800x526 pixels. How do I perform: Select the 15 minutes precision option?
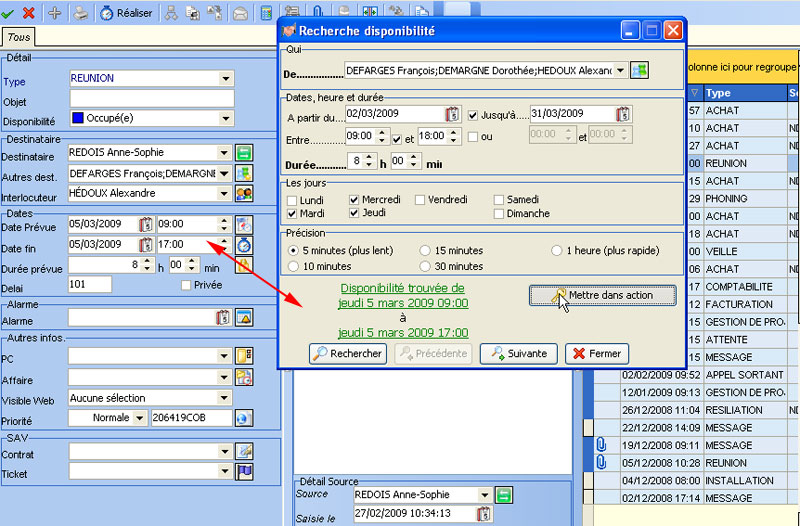coord(425,250)
